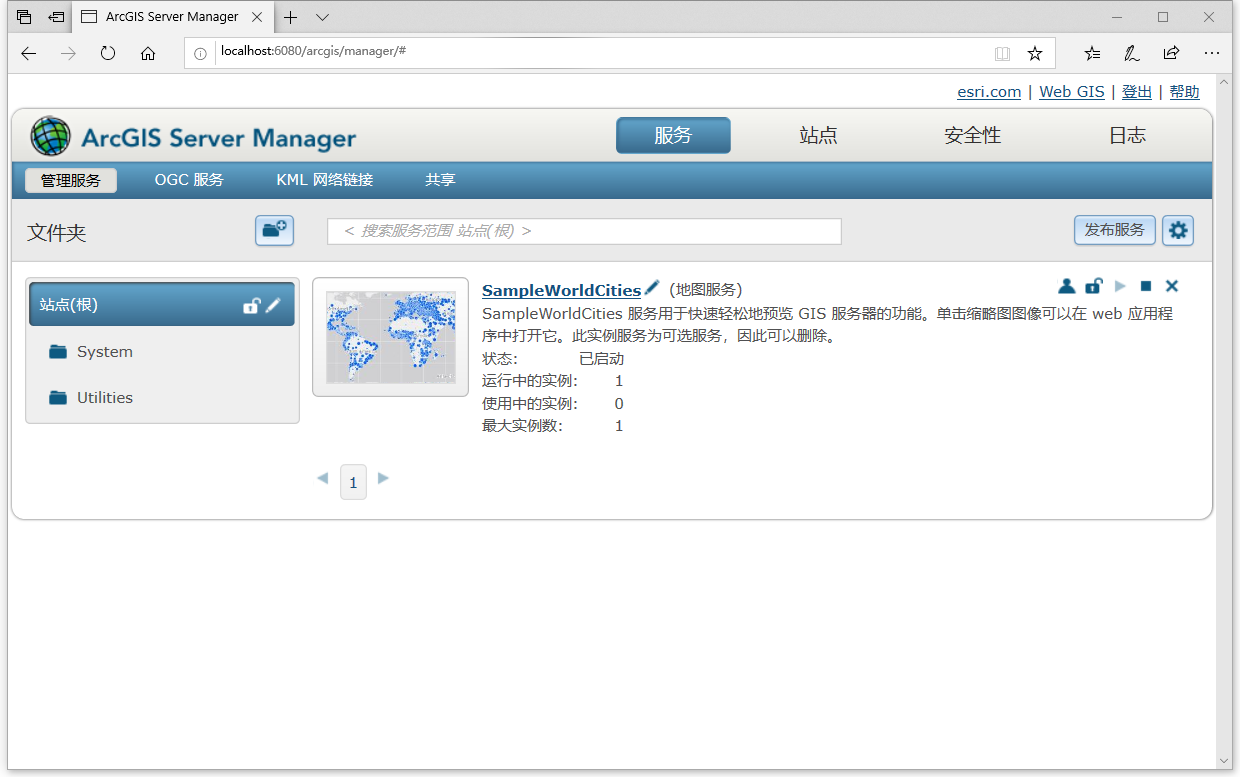
Task: Switch to the 日志 tab
Action: [x=1127, y=136]
